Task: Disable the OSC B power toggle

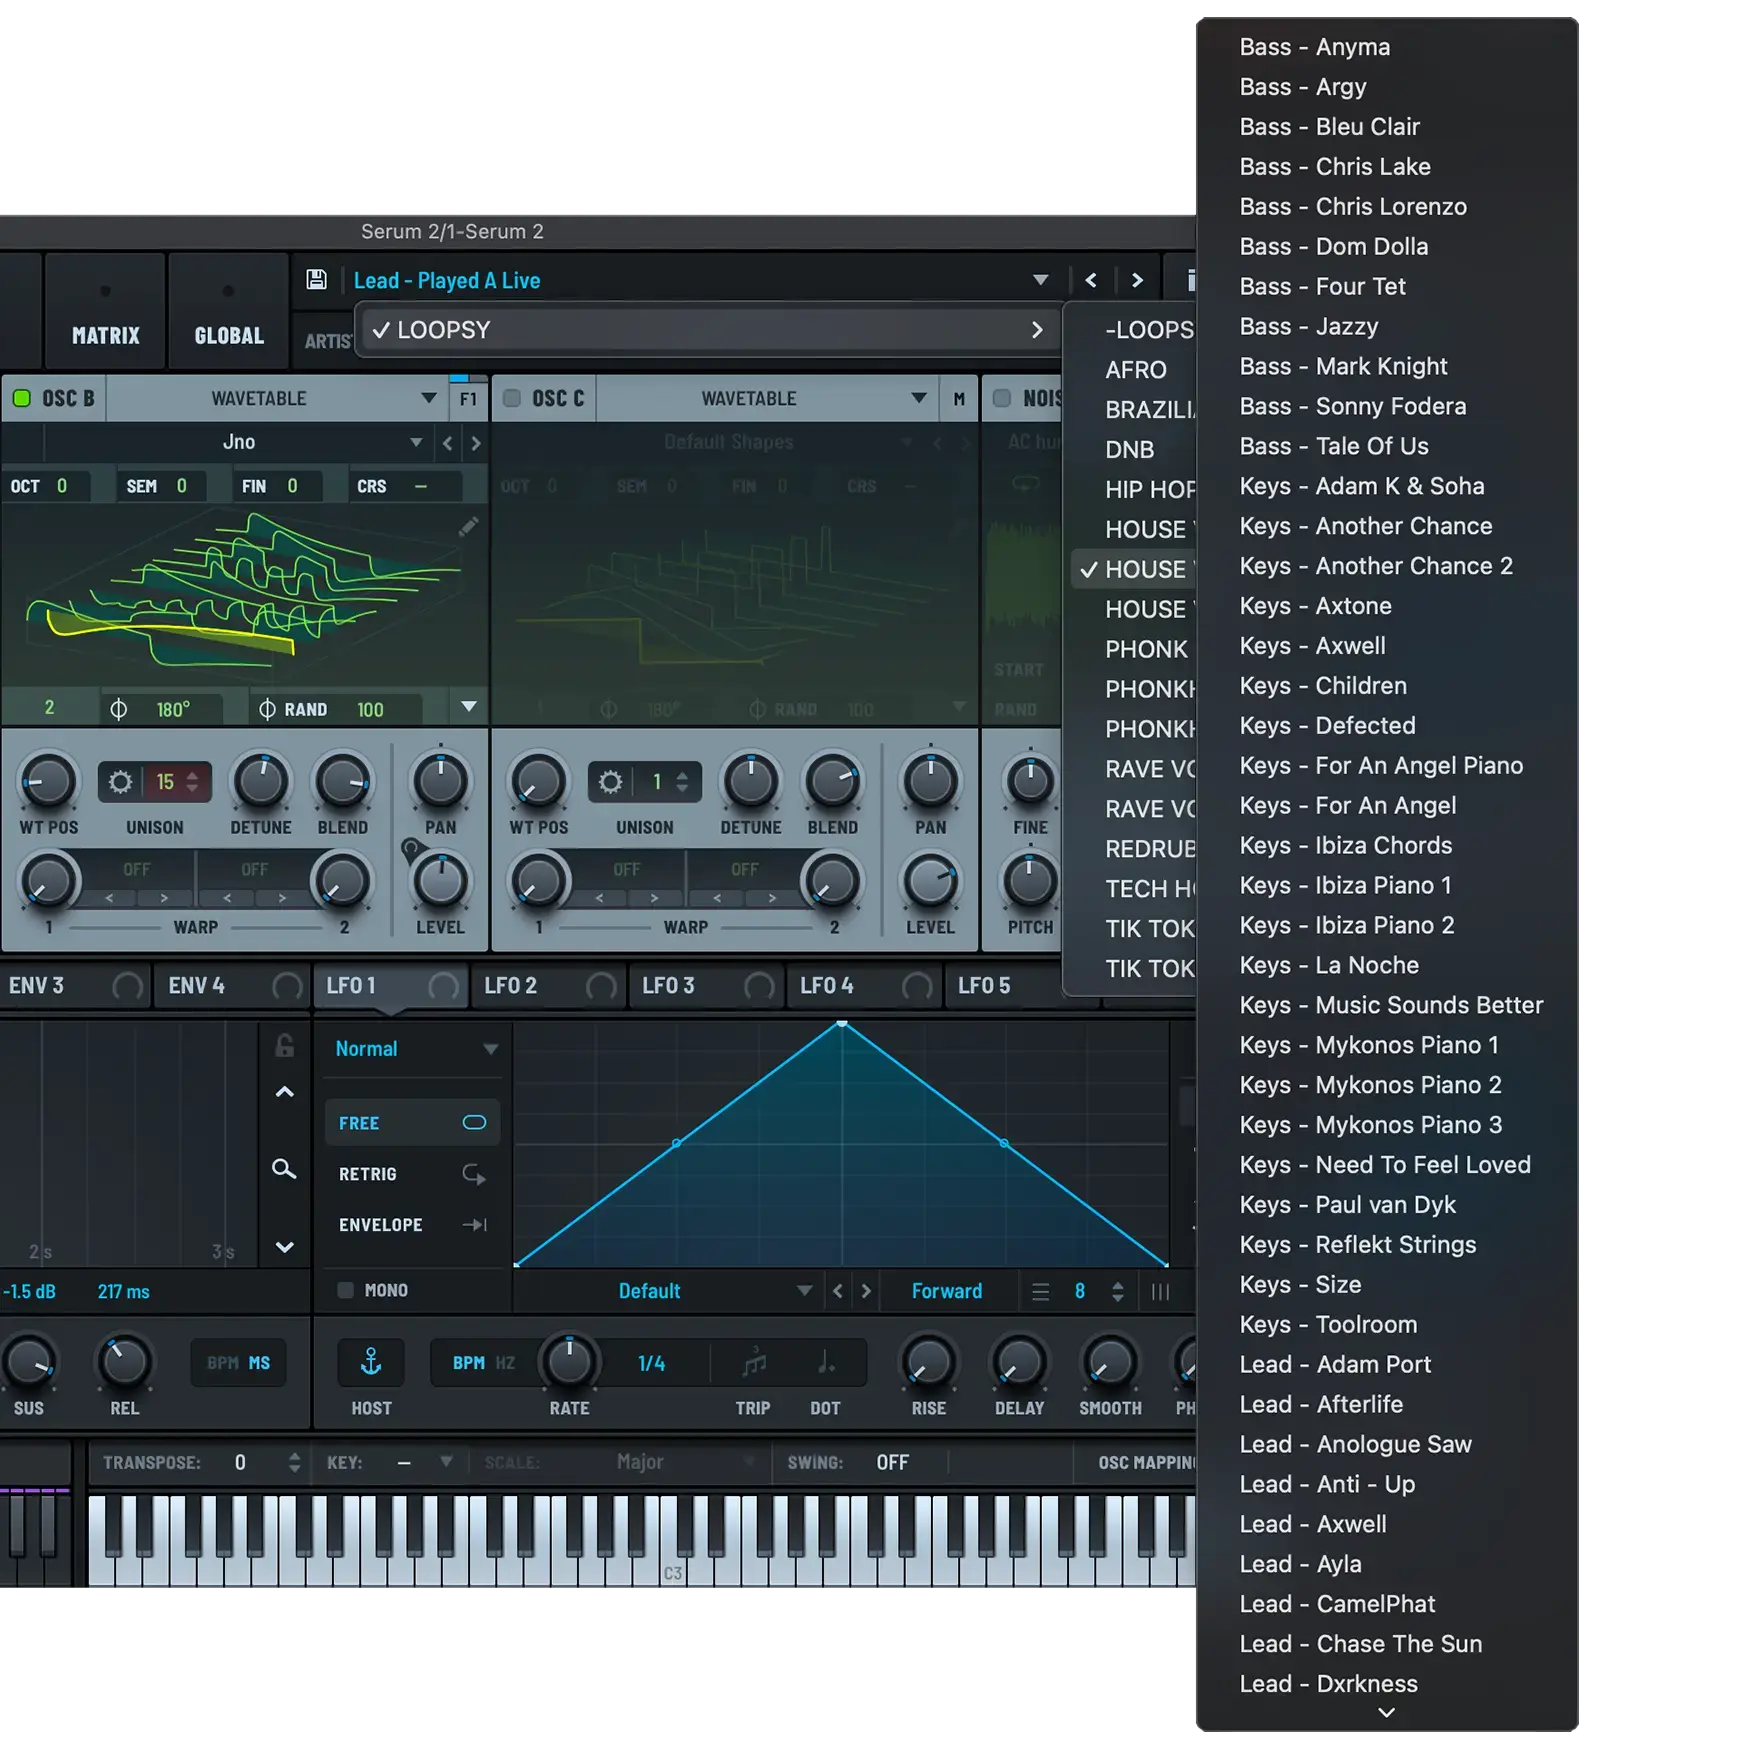Action: [22, 398]
